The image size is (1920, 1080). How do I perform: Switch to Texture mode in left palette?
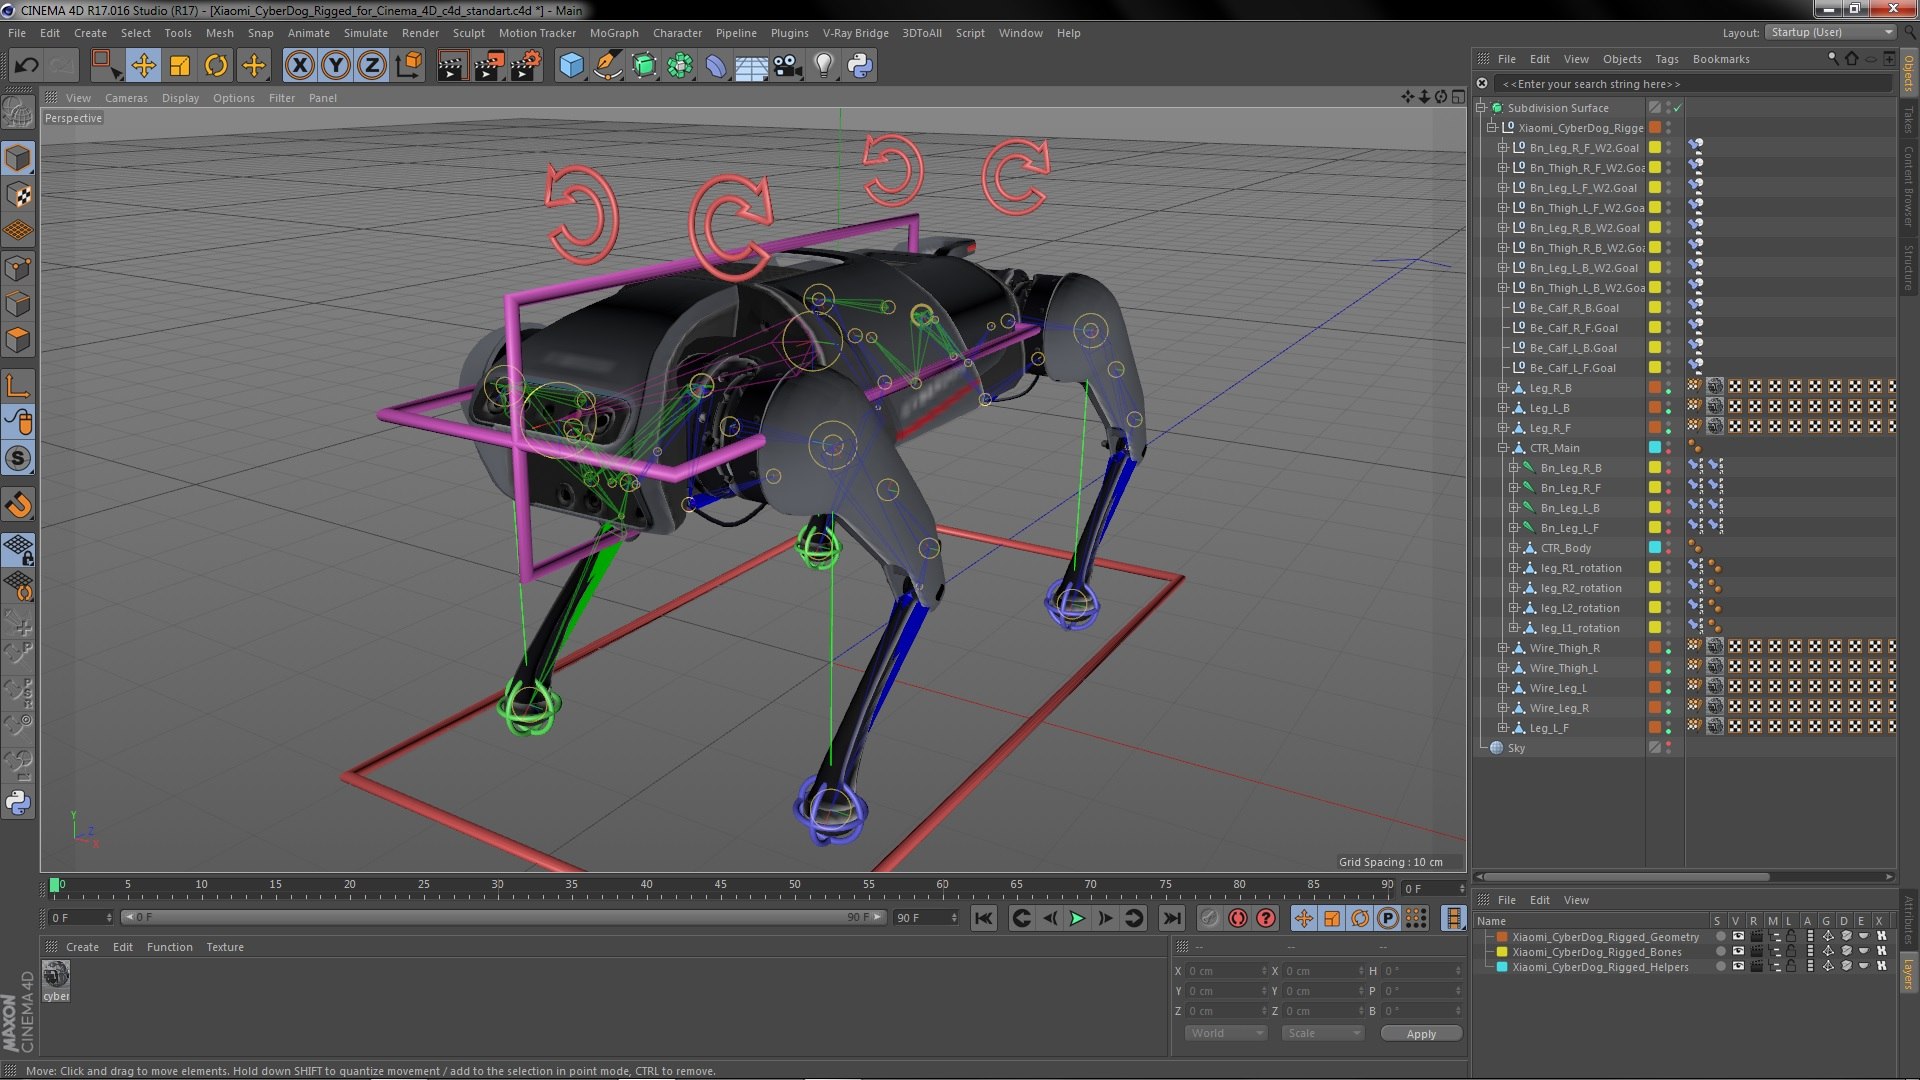18,195
